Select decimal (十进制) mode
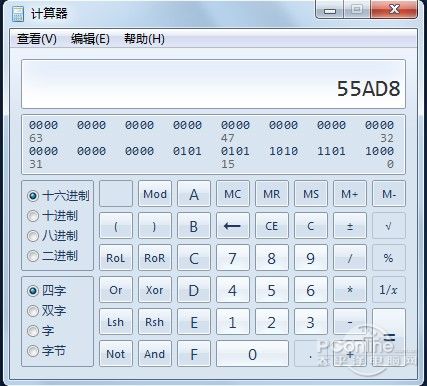427x386 pixels. pyautogui.click(x=52, y=216)
